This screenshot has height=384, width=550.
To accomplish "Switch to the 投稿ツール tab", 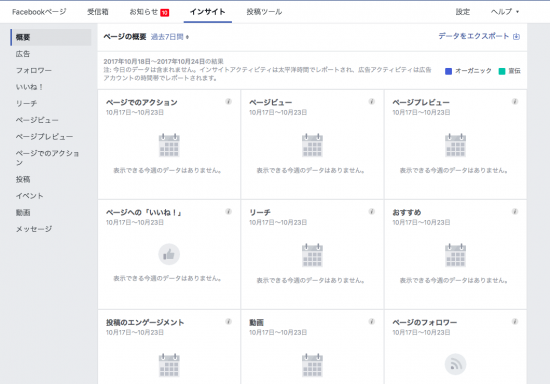I will [264, 12].
